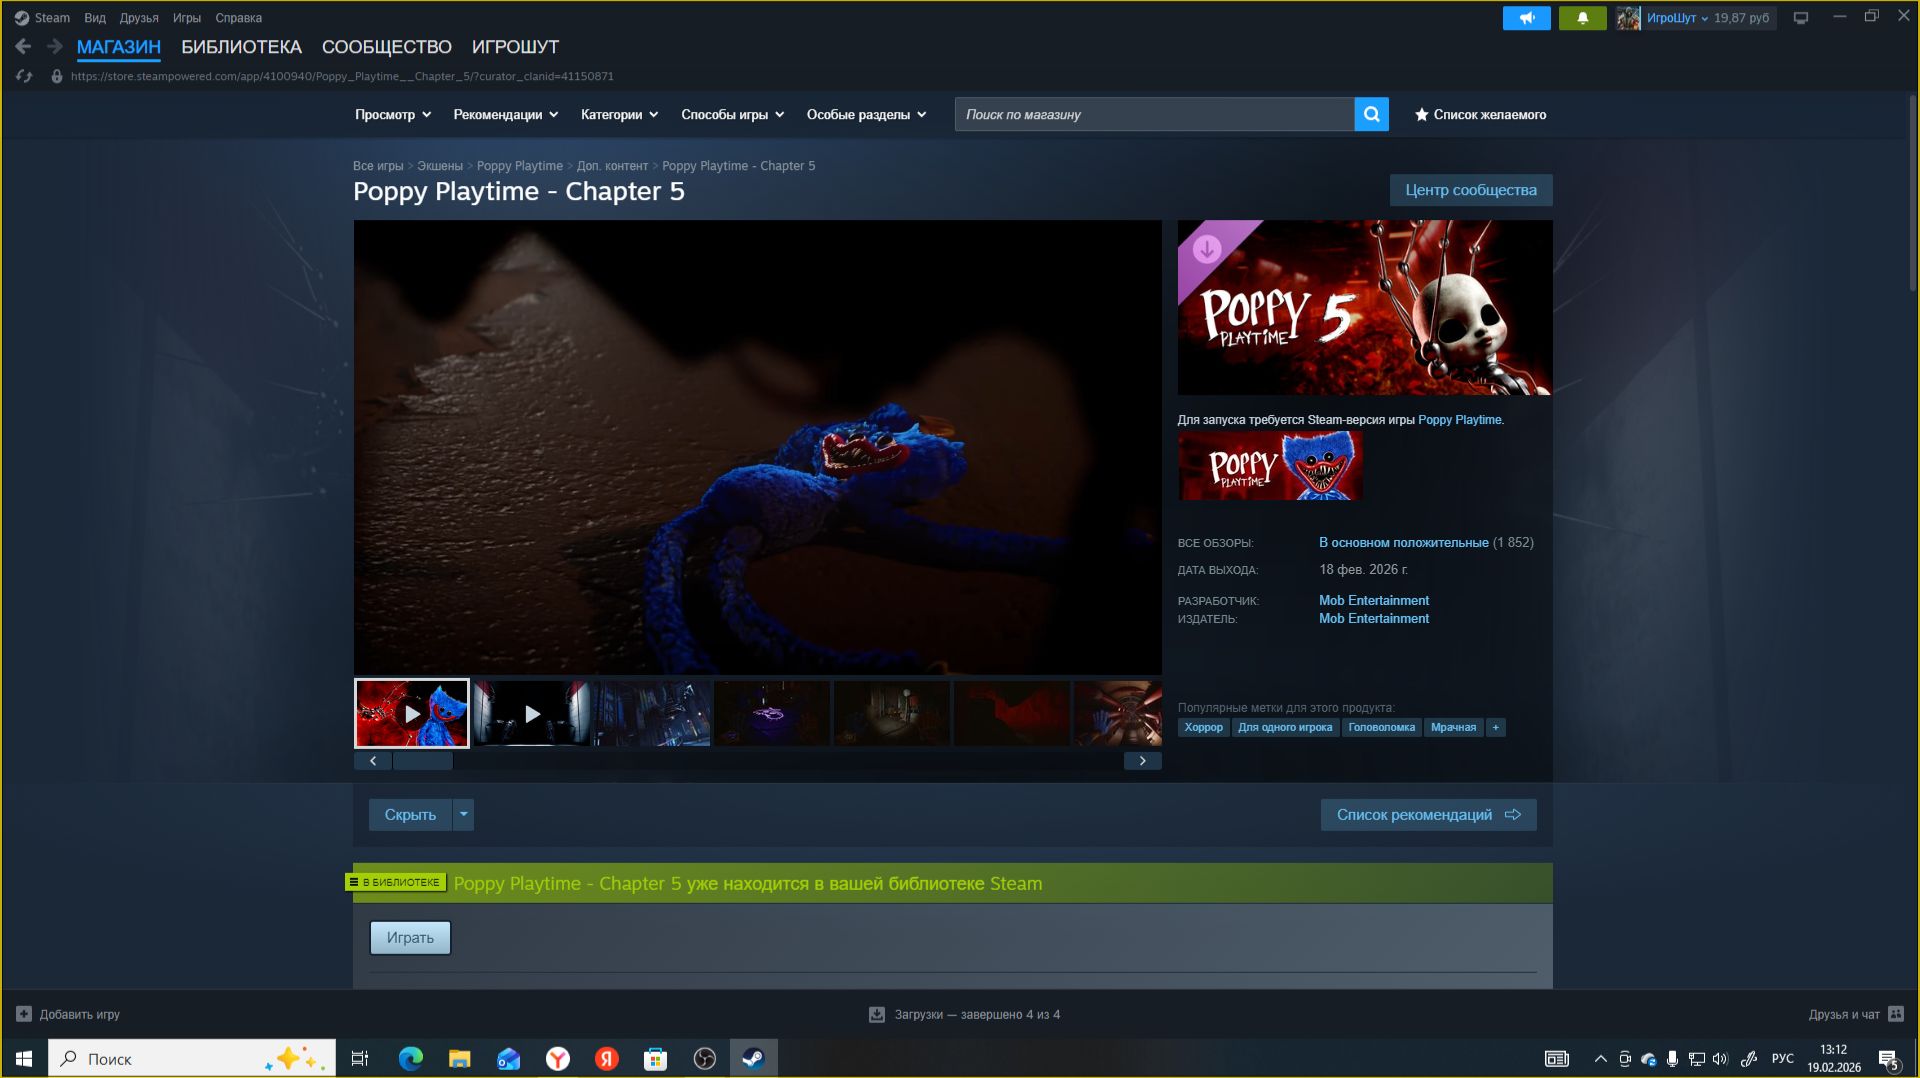Image resolution: width=1920 pixels, height=1078 pixels.
Task: Click the blue store search magnifier button
Action: pyautogui.click(x=1371, y=115)
